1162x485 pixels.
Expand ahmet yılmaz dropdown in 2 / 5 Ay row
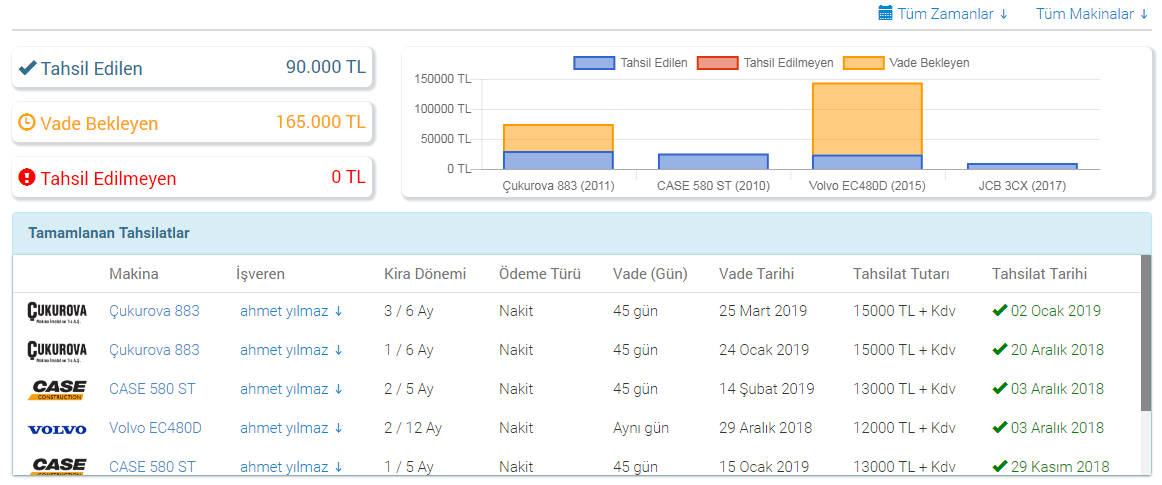(291, 389)
